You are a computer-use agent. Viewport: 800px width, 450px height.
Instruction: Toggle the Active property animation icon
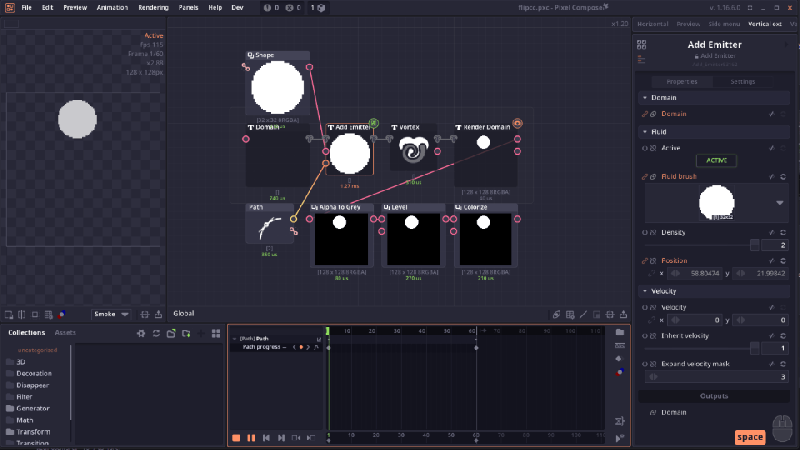click(x=644, y=148)
